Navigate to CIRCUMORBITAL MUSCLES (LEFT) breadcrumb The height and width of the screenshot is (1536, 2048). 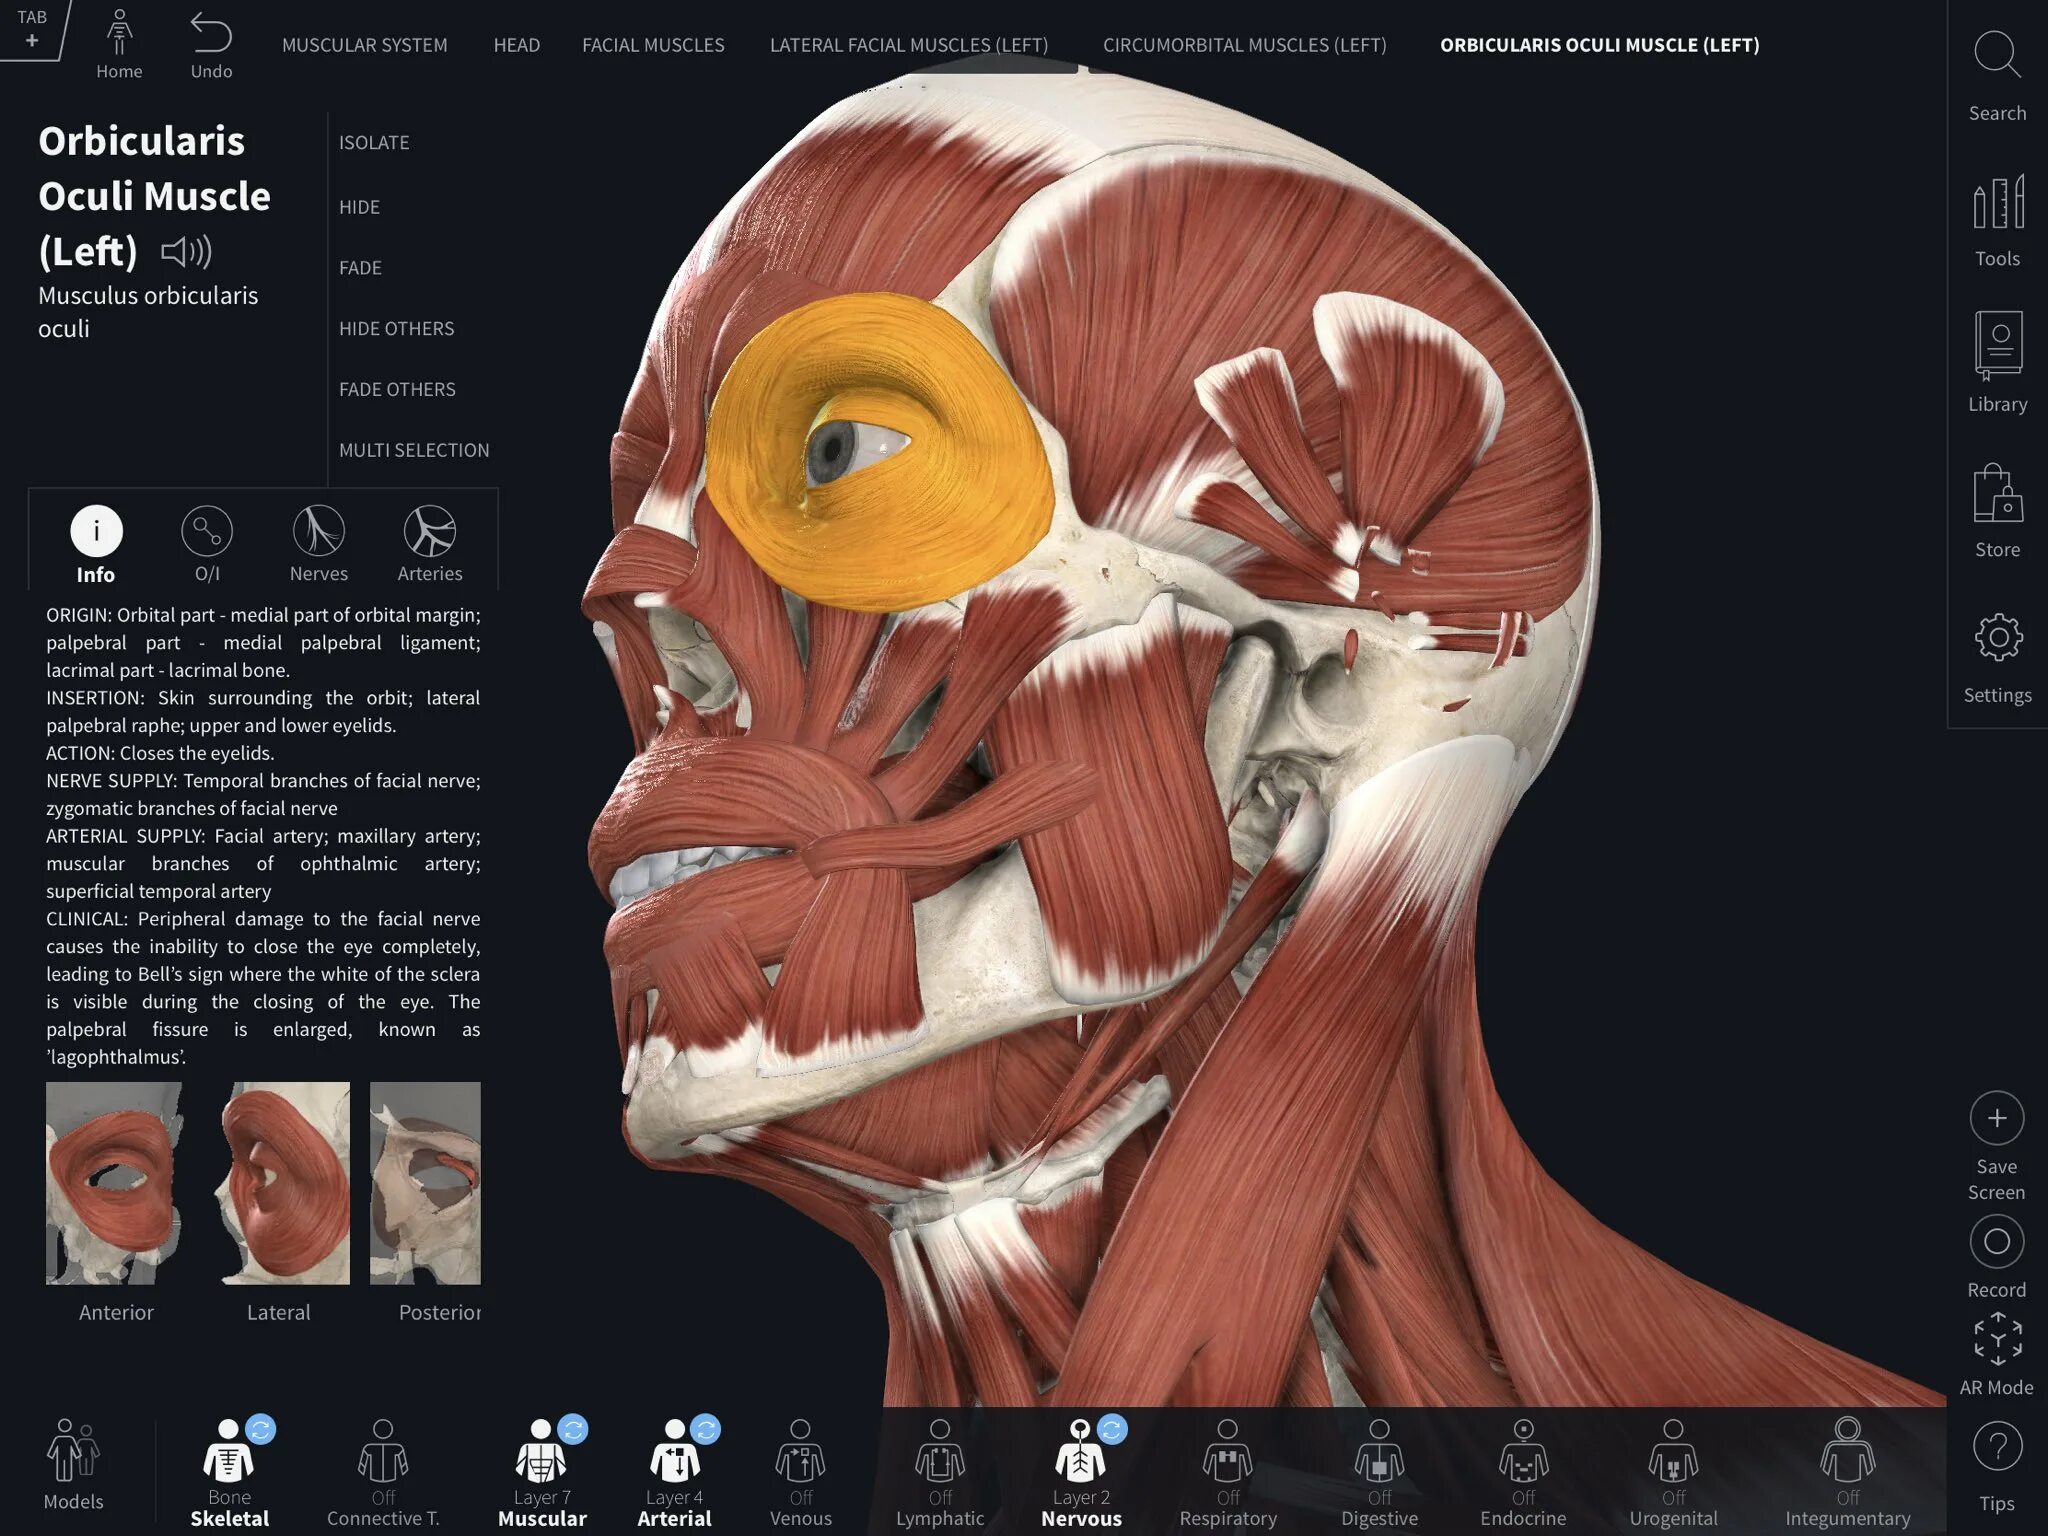[x=1245, y=45]
